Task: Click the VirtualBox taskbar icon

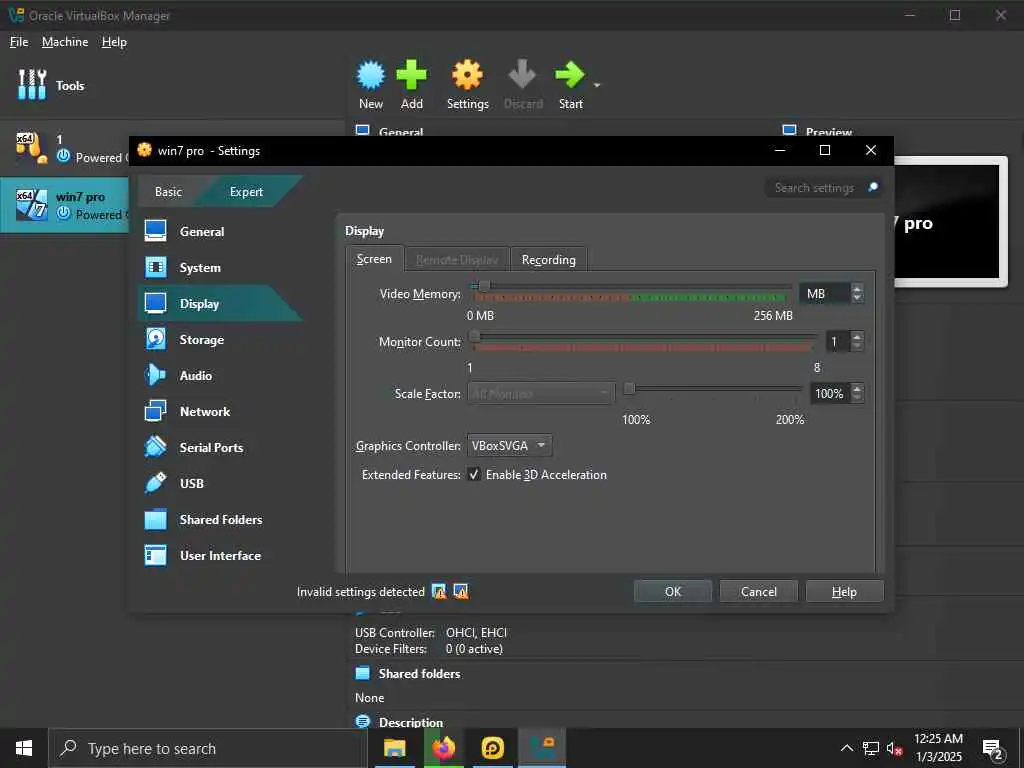Action: tap(542, 748)
